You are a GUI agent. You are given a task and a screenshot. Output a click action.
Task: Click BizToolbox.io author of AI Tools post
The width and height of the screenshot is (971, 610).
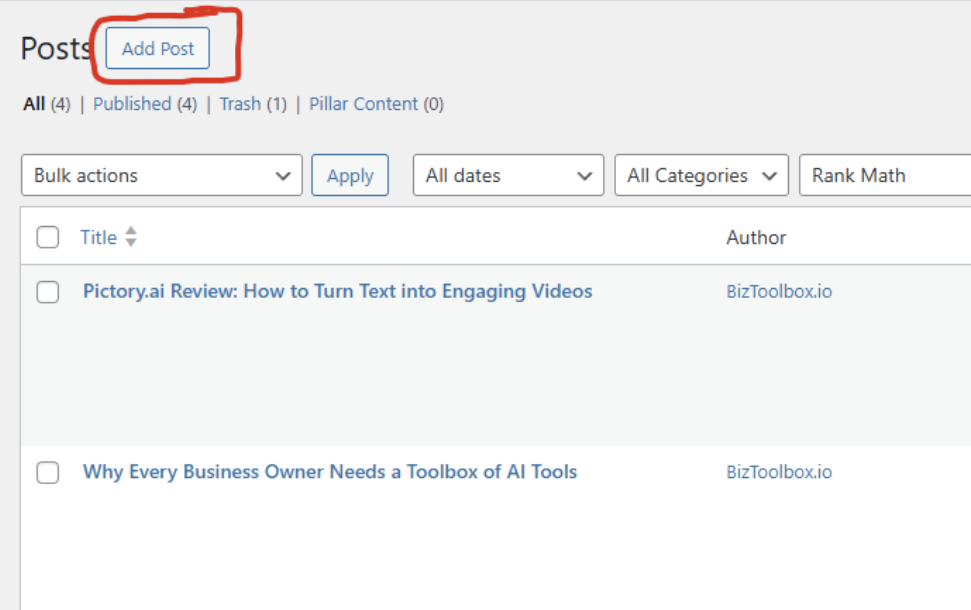point(779,472)
